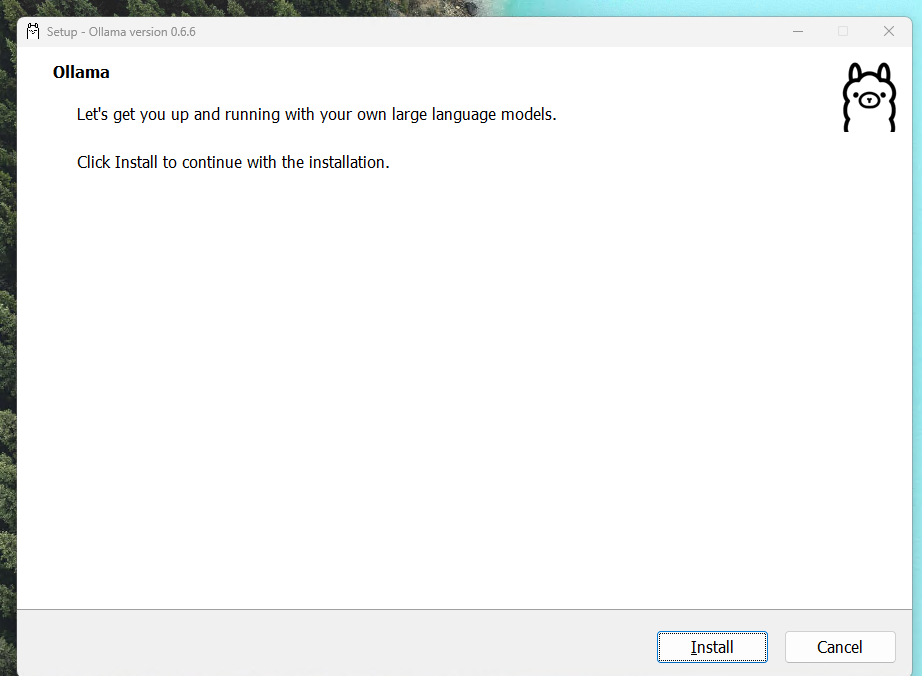Close the Ollama setup window
This screenshot has width=922, height=676.
pos(888,32)
